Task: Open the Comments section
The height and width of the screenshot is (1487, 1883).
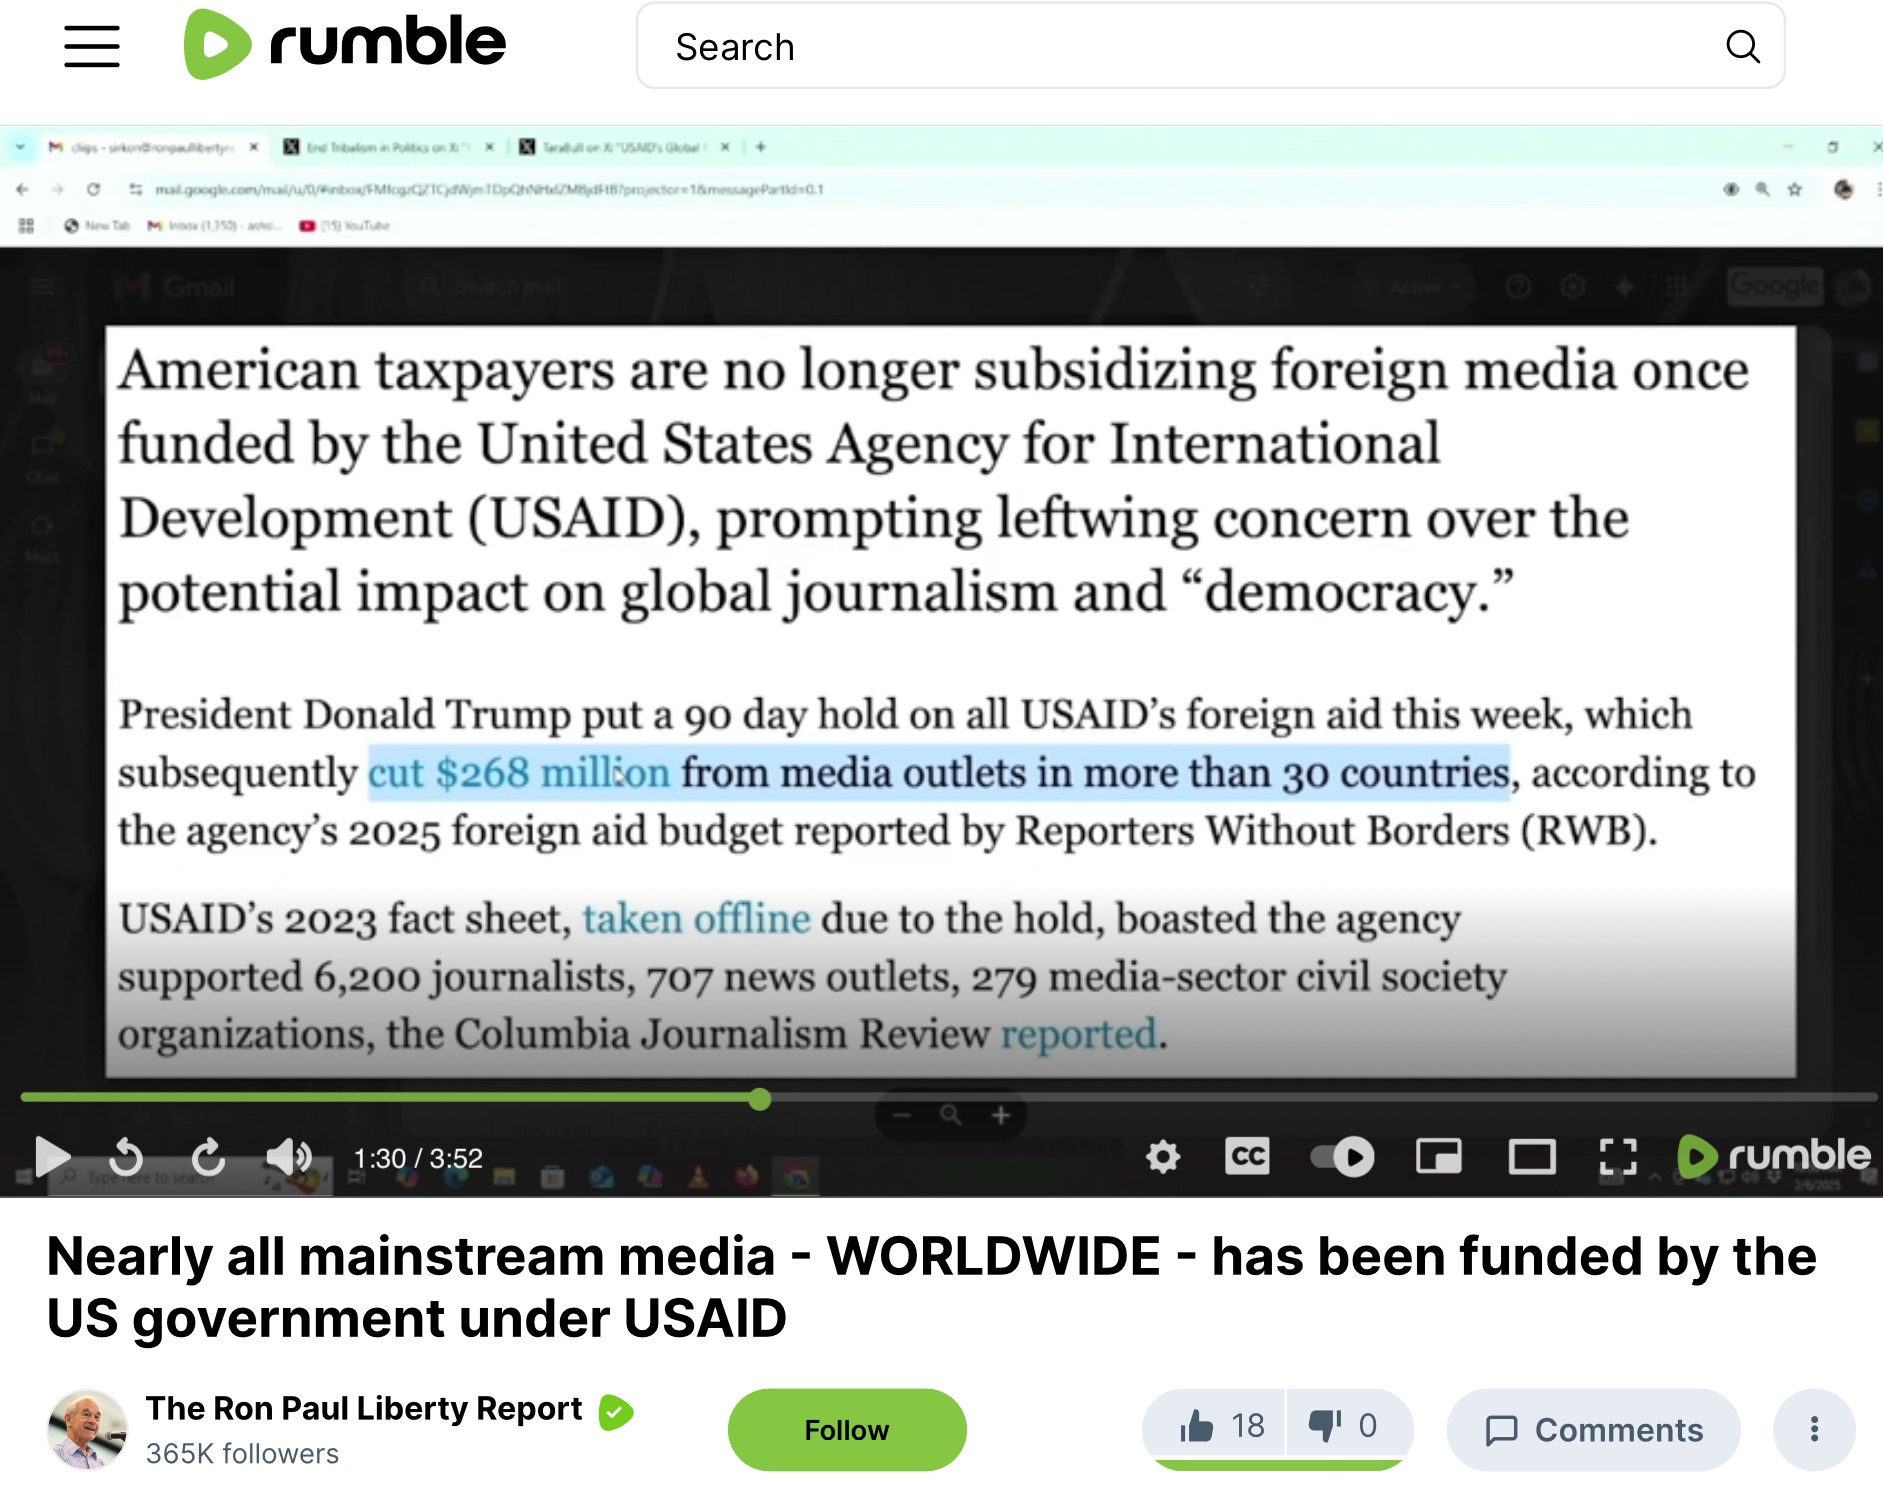Action: tap(1593, 1429)
